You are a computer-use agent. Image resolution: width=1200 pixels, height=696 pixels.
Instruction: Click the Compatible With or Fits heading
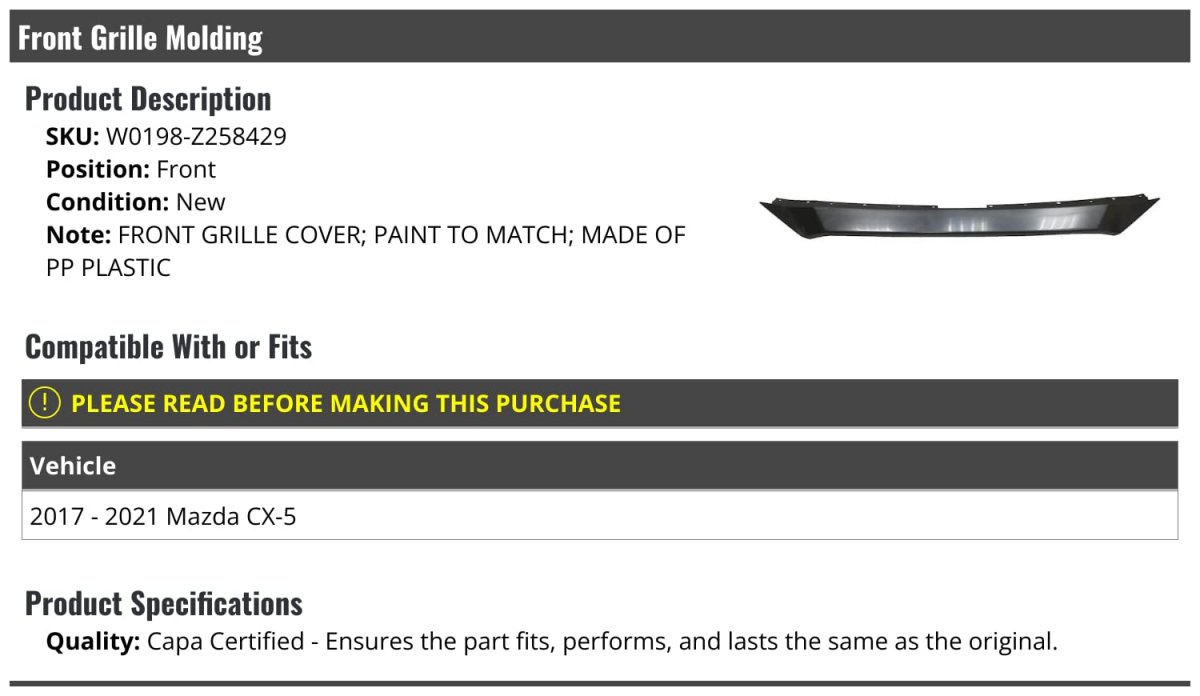[168, 347]
